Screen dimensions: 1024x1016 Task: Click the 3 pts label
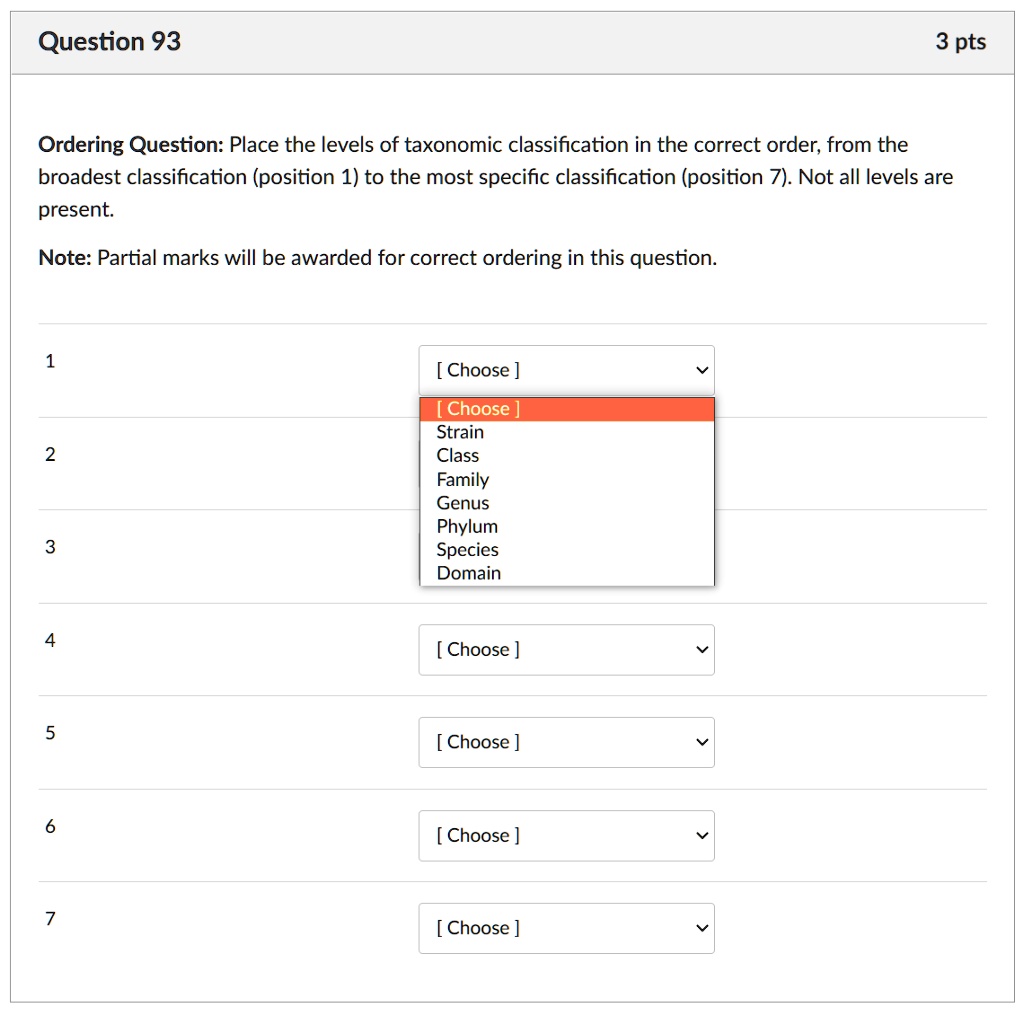click(961, 41)
